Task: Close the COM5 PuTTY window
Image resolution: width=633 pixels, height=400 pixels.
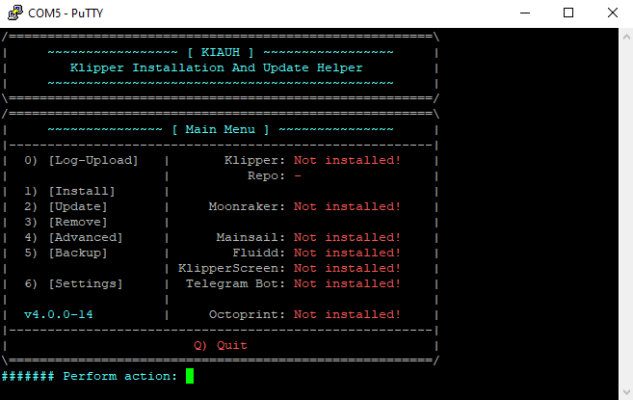Action: pos(612,13)
